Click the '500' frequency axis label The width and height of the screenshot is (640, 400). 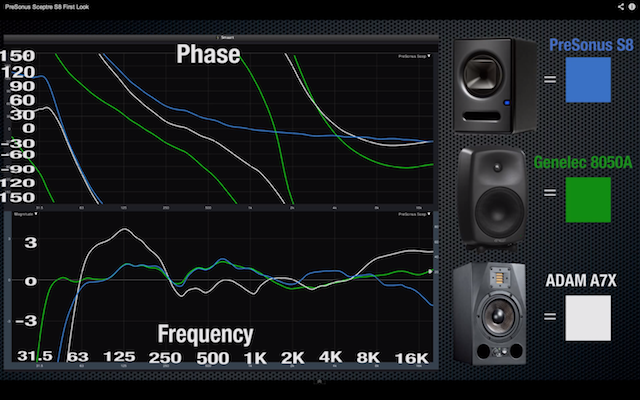(x=213, y=358)
